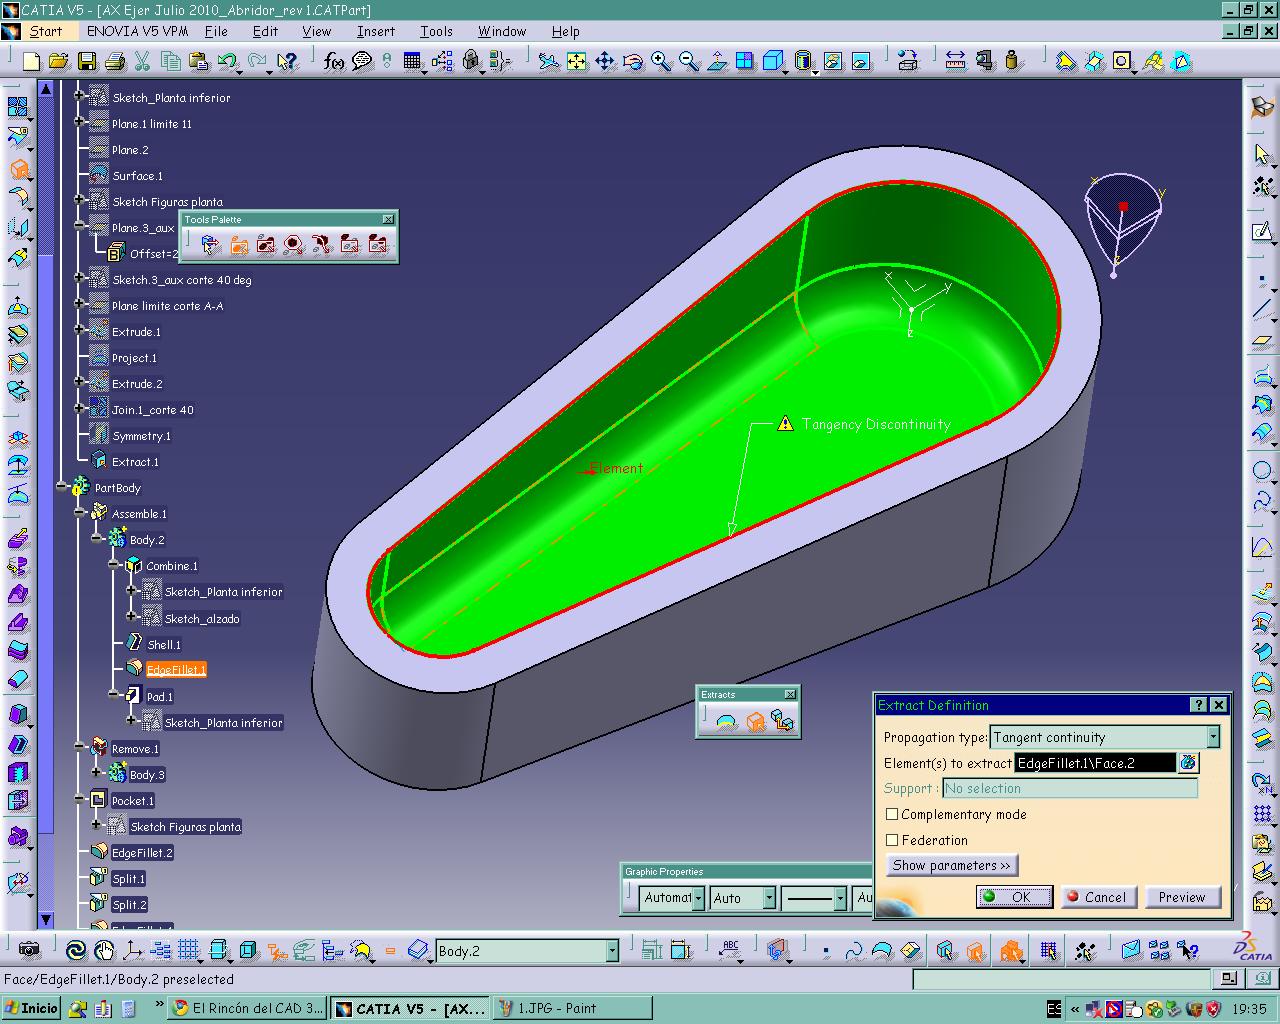This screenshot has width=1280, height=1024.
Task: Click the Print icon in the toolbar
Action: [x=115, y=62]
